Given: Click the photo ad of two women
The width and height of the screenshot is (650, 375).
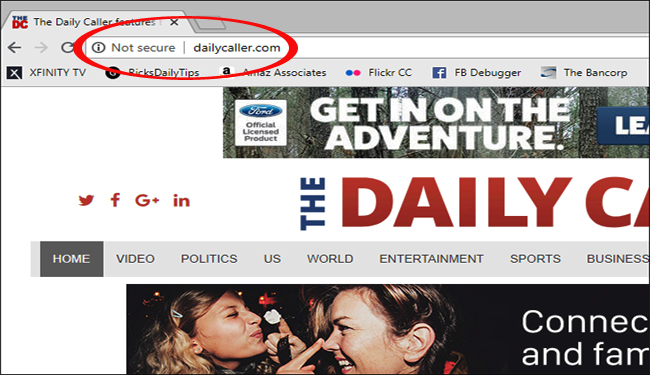Looking at the screenshot, I should coord(388,329).
